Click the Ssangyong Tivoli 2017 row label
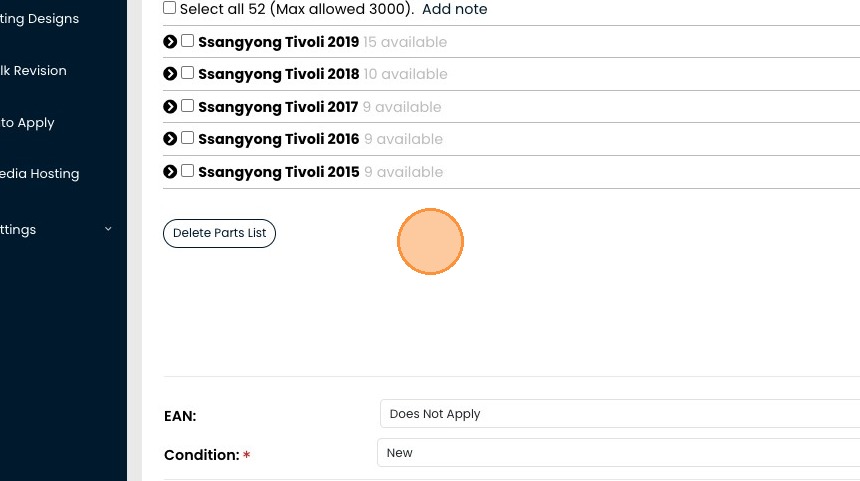 pyautogui.click(x=278, y=107)
